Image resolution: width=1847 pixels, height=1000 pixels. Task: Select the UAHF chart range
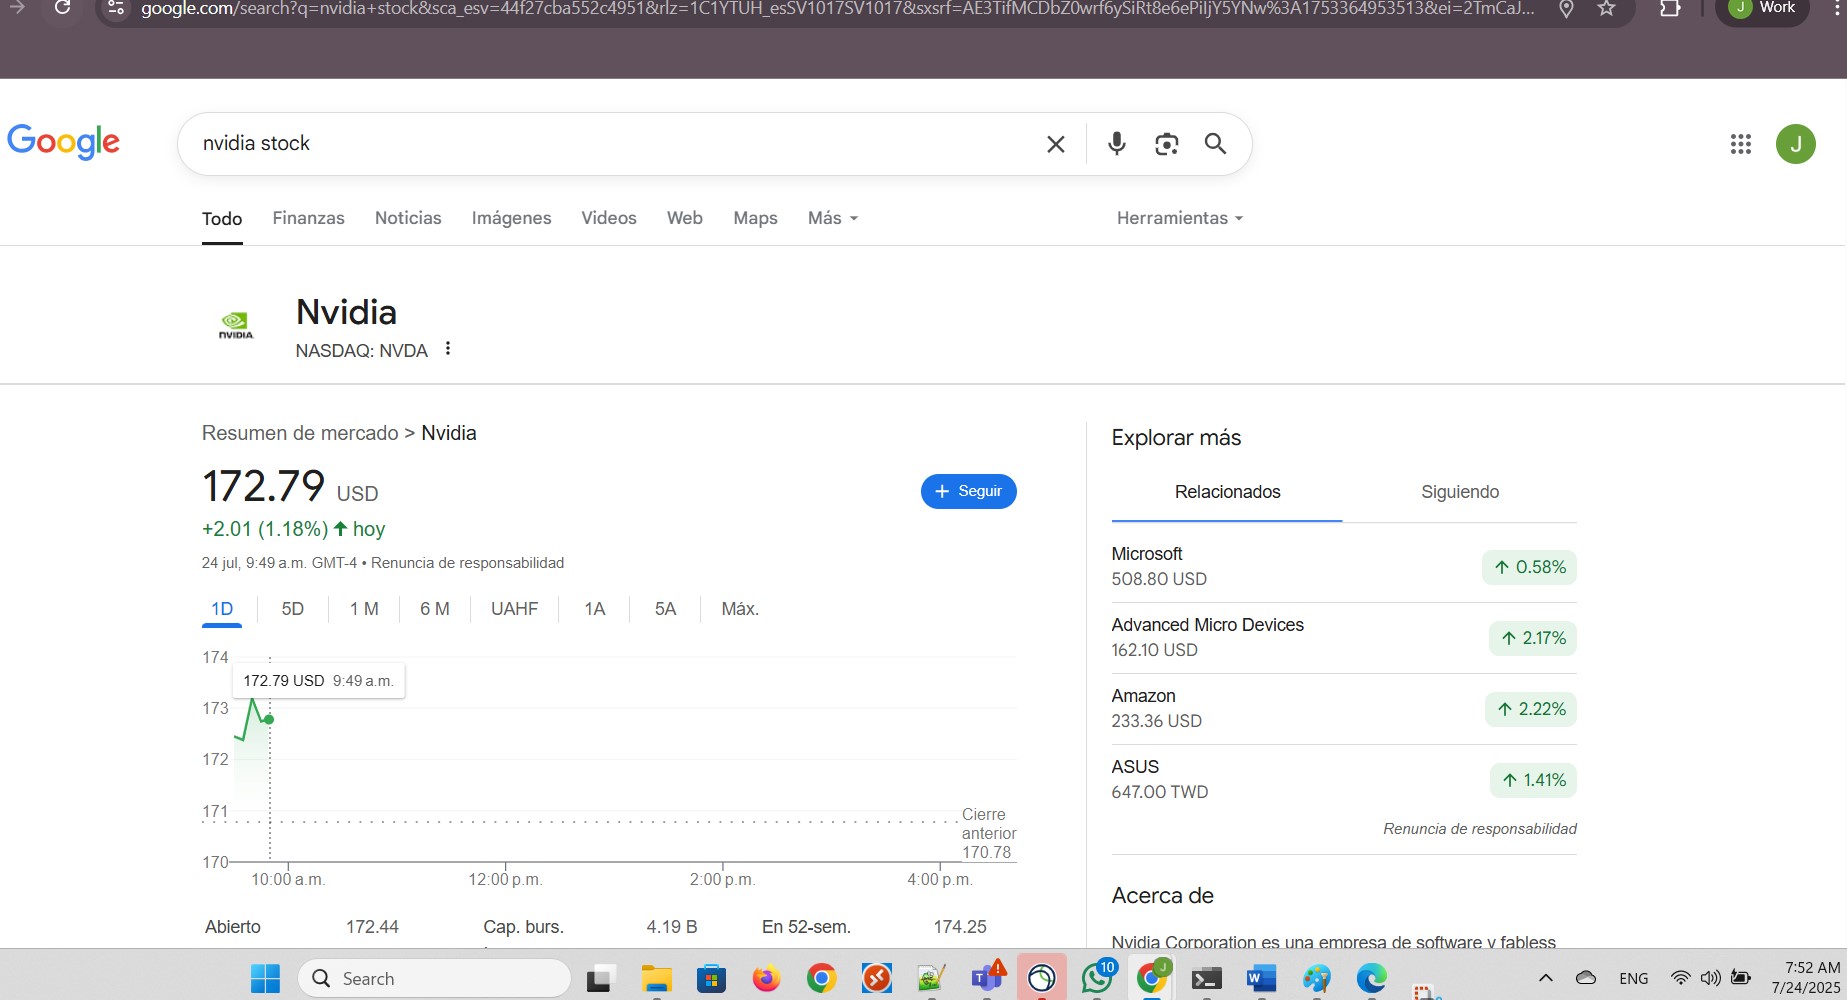tap(514, 609)
